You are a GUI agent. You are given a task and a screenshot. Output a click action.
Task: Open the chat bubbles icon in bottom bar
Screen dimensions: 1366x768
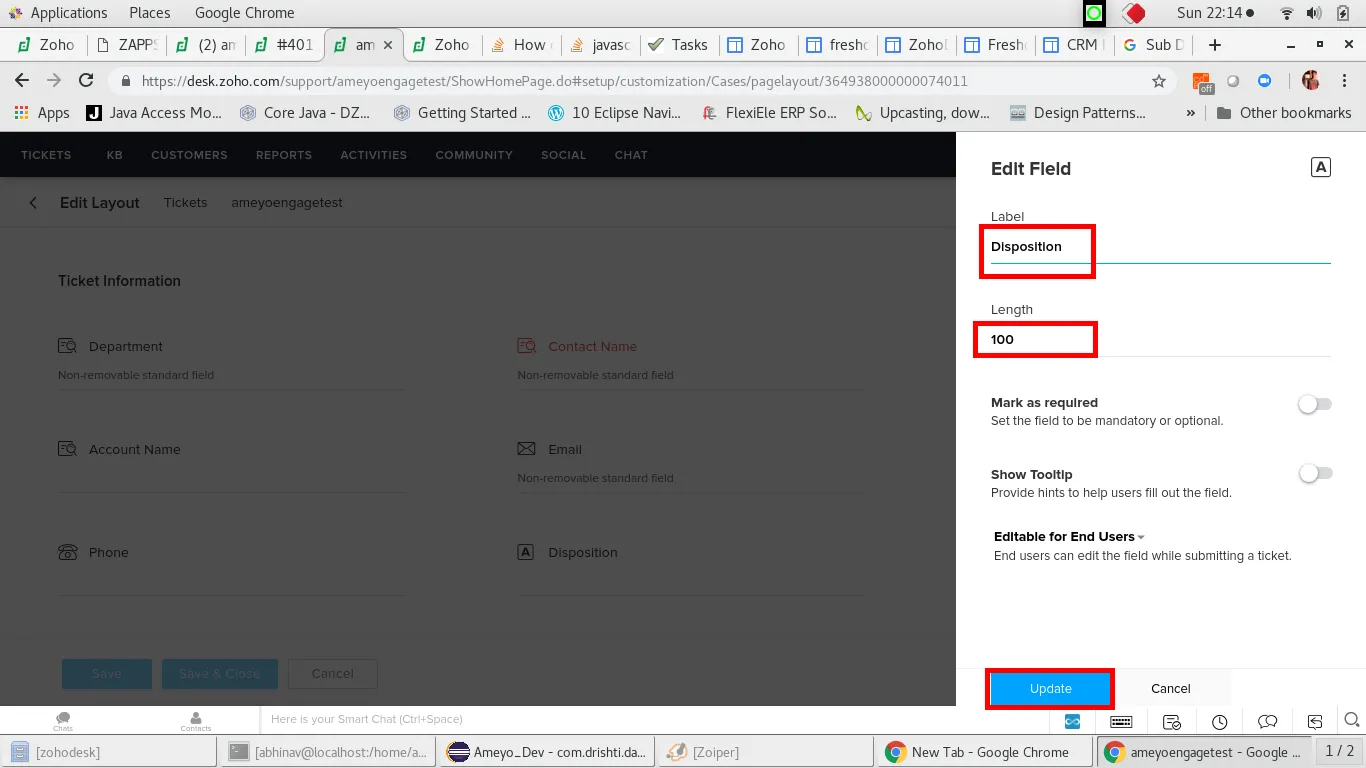[1267, 721]
